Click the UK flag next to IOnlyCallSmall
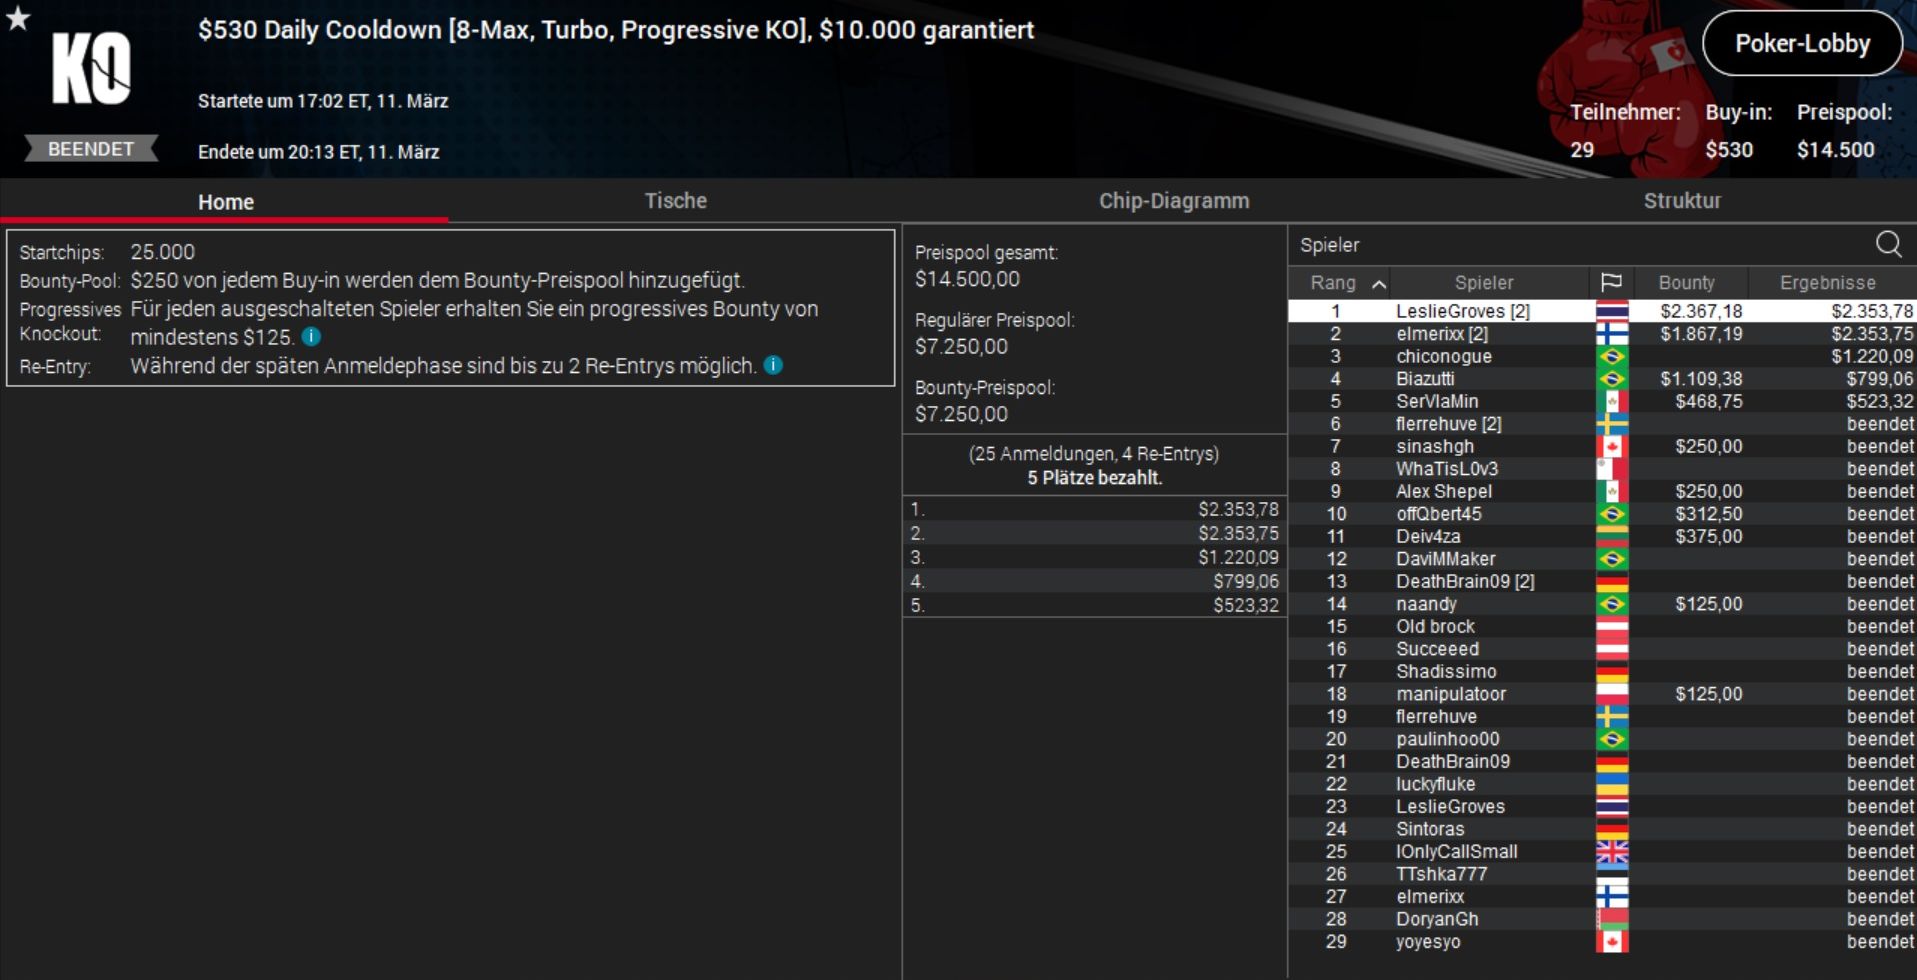This screenshot has width=1917, height=980. click(x=1612, y=852)
